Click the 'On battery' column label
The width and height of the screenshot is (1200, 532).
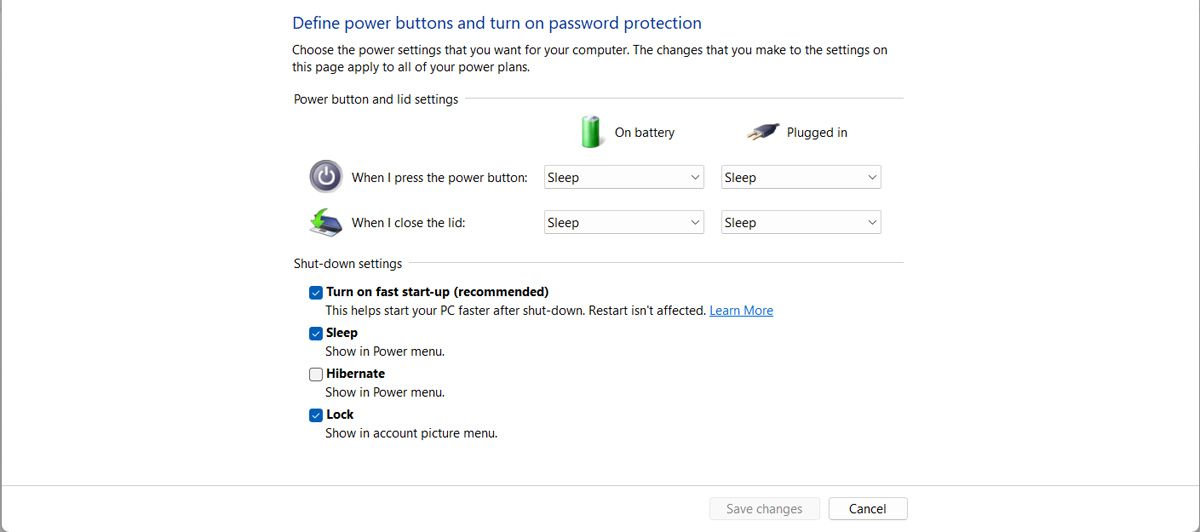point(644,132)
